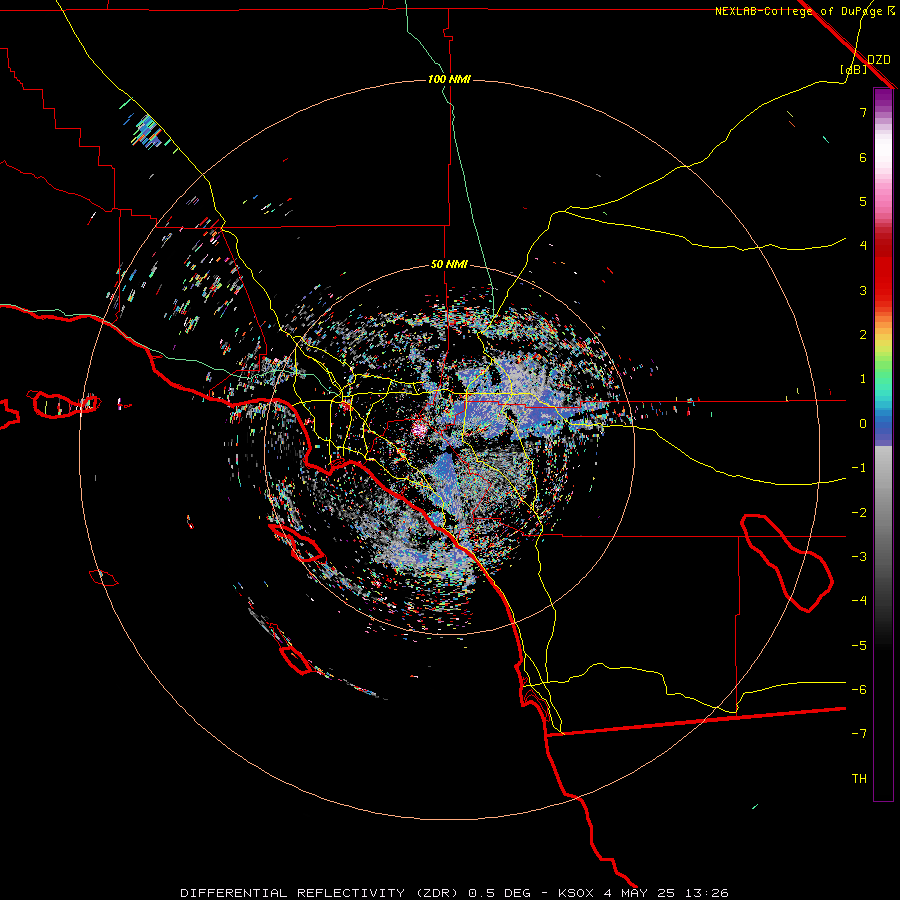Select the "-5" value on the dB scale
The image size is (900, 900).
tap(859, 646)
